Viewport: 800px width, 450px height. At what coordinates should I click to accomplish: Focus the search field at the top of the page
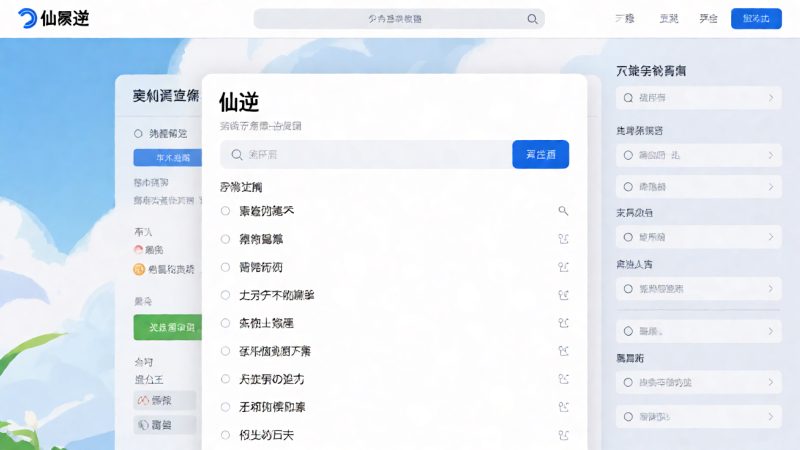pos(399,19)
